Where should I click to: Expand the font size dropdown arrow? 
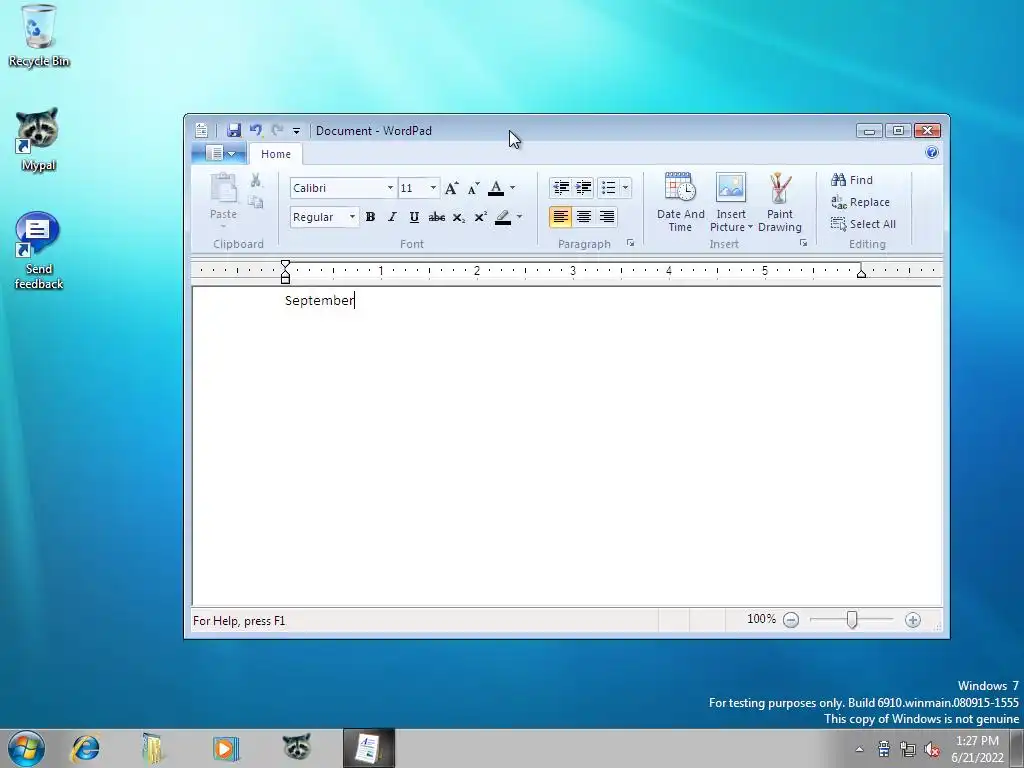433,188
